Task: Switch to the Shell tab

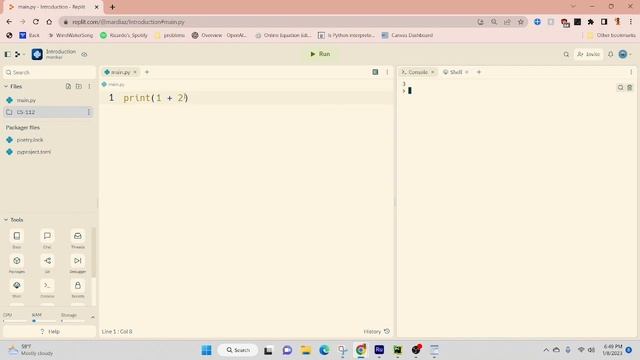Action: pyautogui.click(x=453, y=72)
